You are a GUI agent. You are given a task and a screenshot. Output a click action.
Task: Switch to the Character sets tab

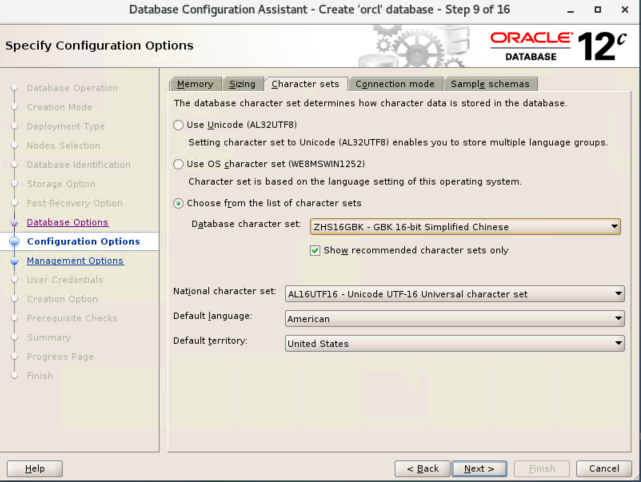[x=306, y=84]
